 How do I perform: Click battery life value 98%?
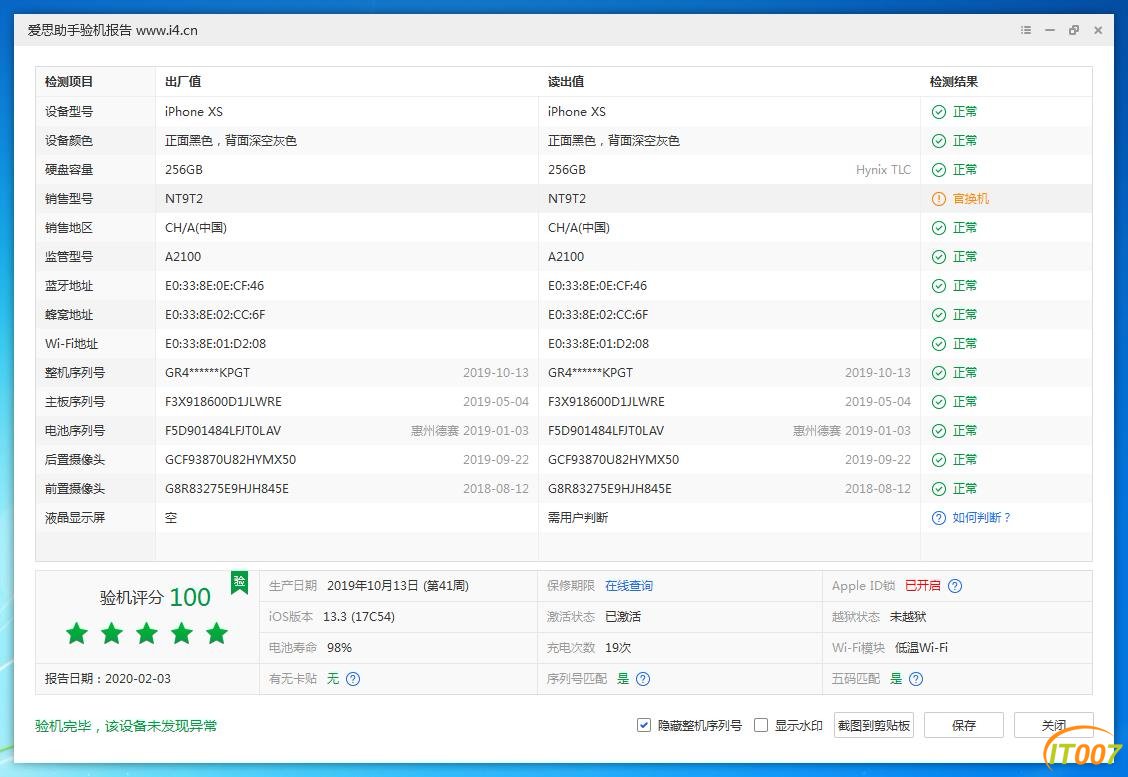pos(340,648)
